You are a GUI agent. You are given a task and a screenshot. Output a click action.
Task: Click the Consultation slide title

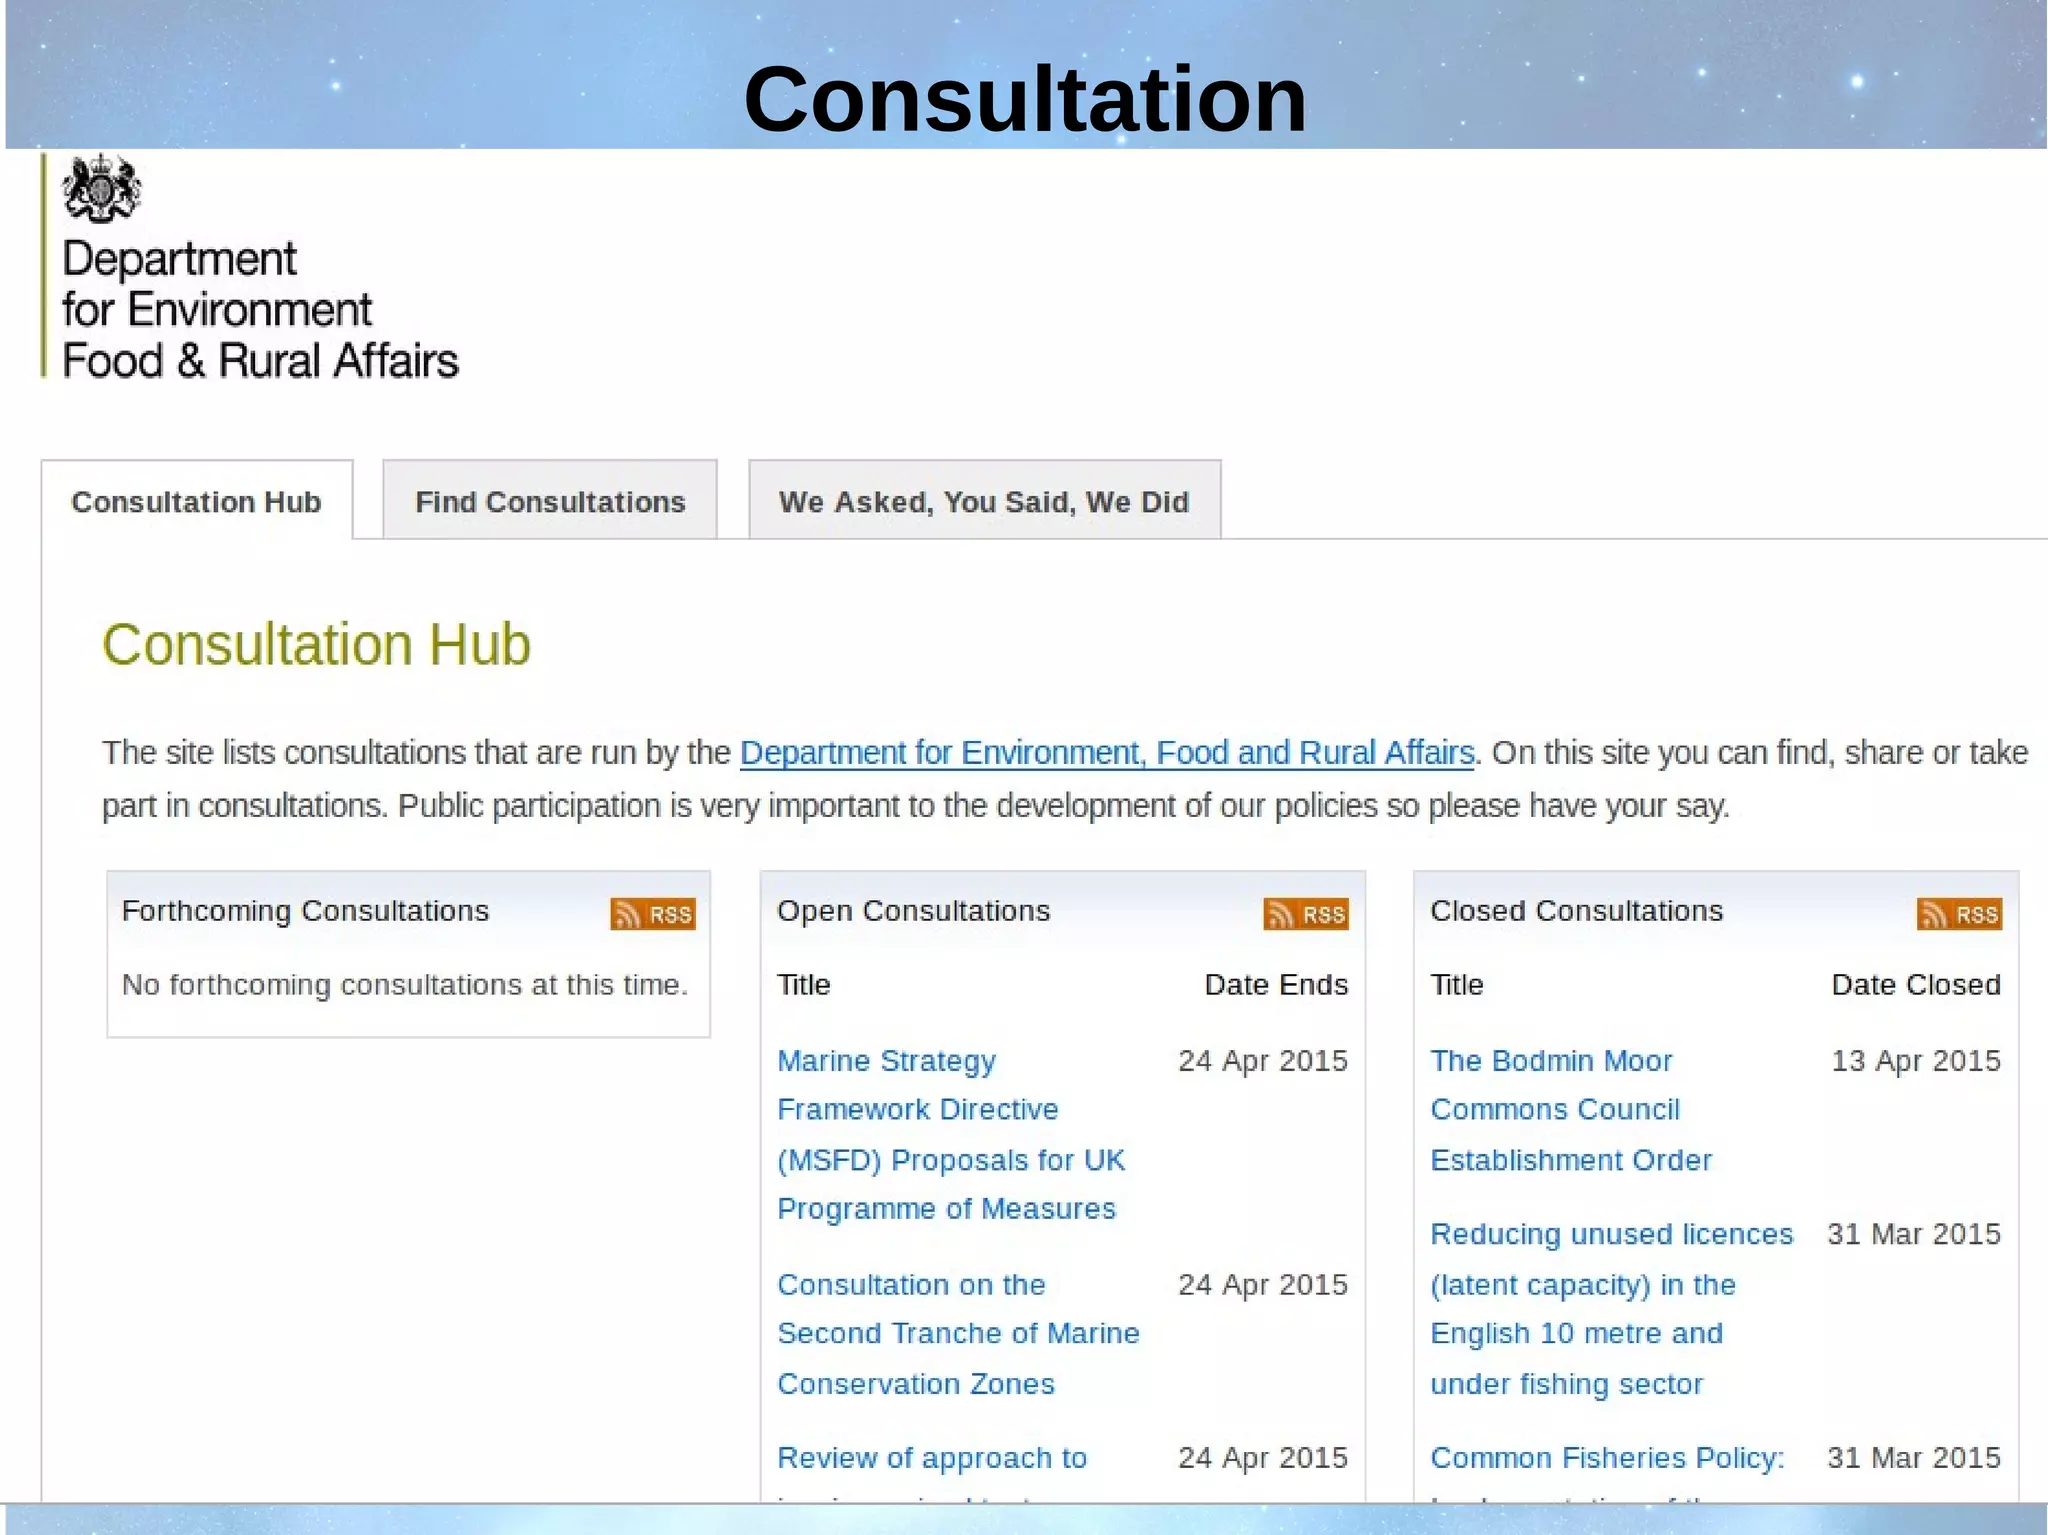pyautogui.click(x=1025, y=99)
